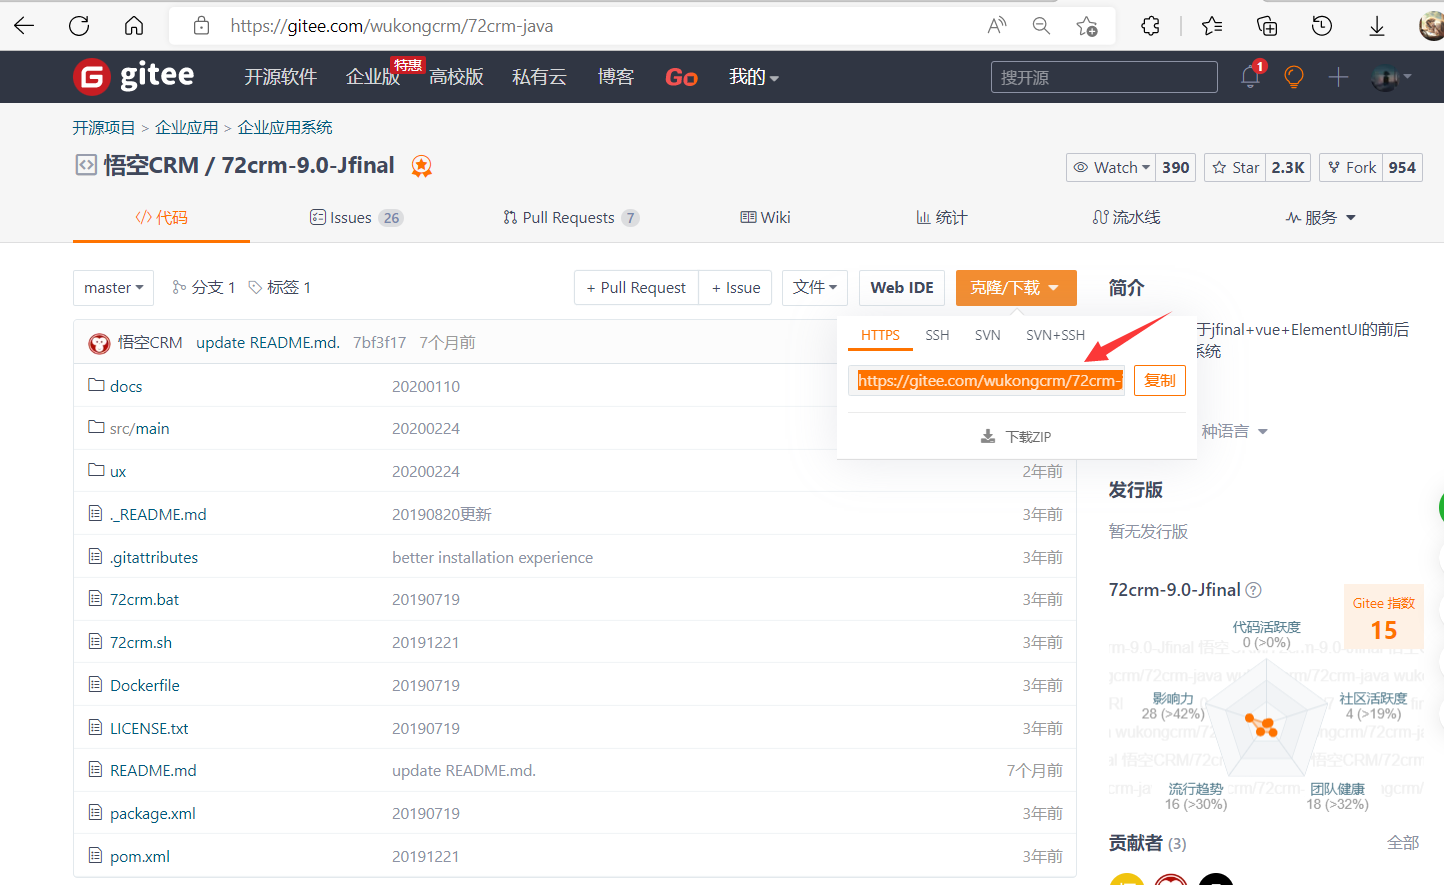Open the browser history clock icon
Screen dimensions: 1444x885
[x=1322, y=26]
